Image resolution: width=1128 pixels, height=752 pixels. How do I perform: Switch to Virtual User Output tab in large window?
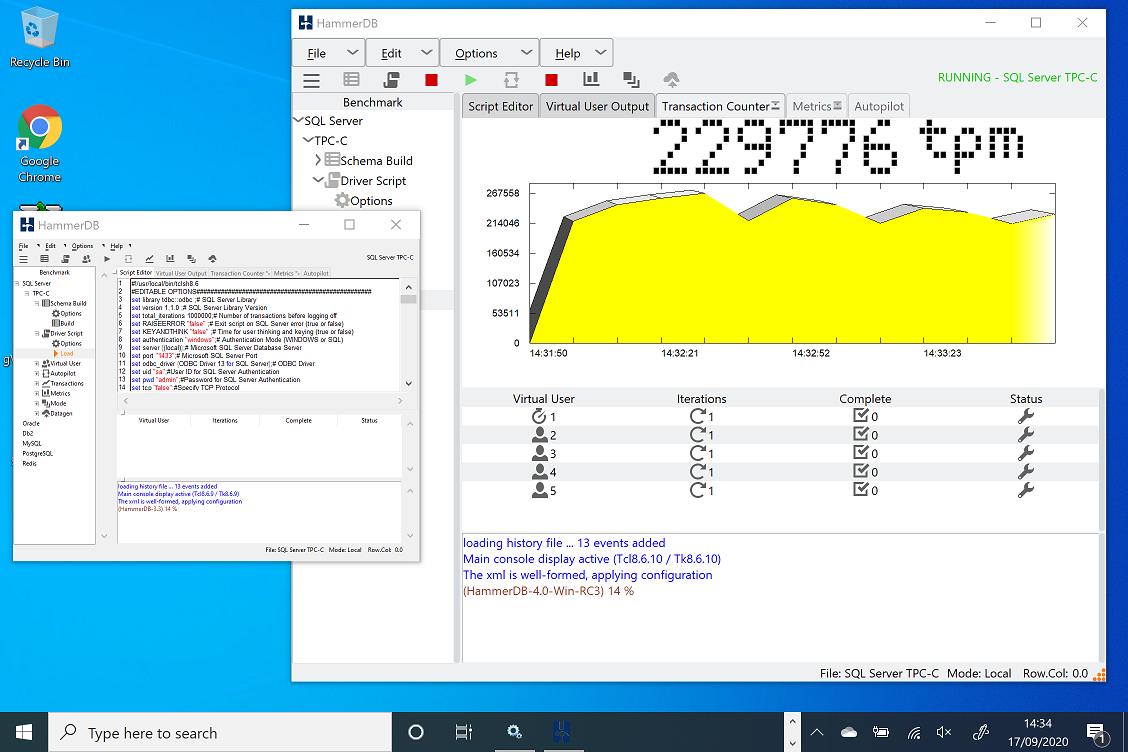click(x=597, y=106)
